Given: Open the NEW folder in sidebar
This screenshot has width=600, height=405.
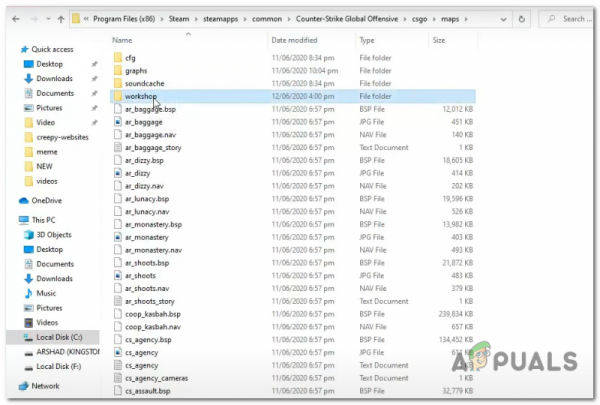Looking at the screenshot, I should point(44,167).
